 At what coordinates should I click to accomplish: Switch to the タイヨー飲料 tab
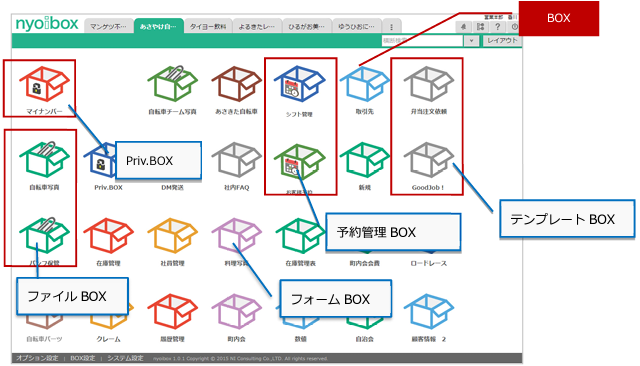(x=208, y=27)
